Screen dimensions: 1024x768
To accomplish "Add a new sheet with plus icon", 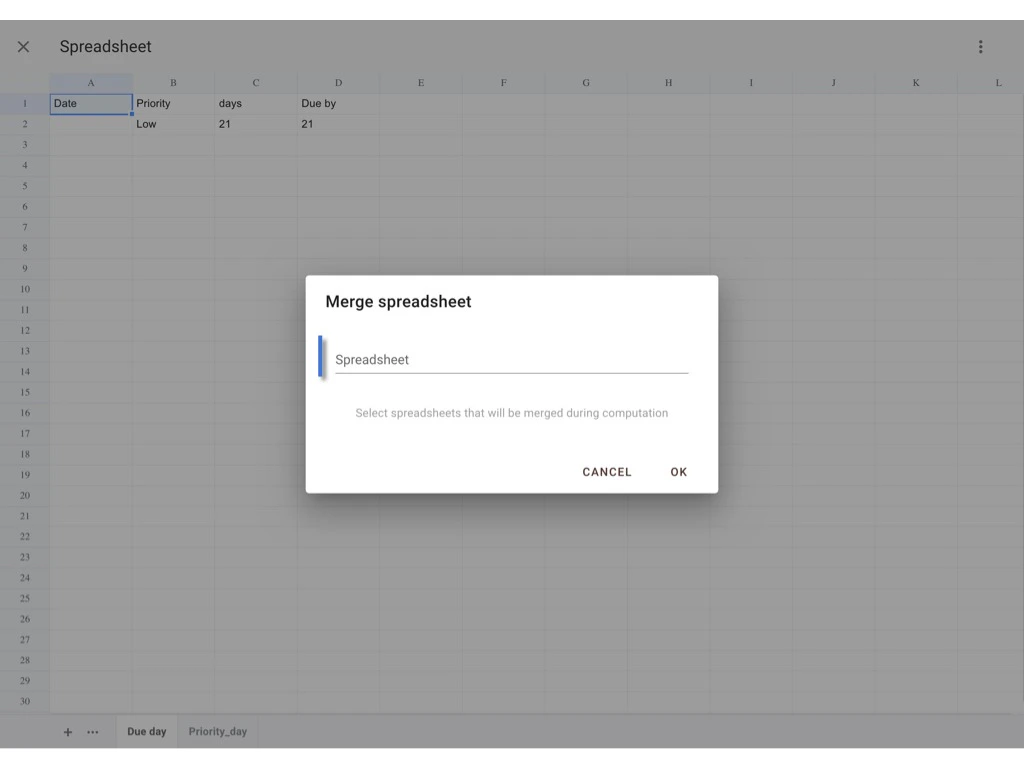I will click(67, 731).
